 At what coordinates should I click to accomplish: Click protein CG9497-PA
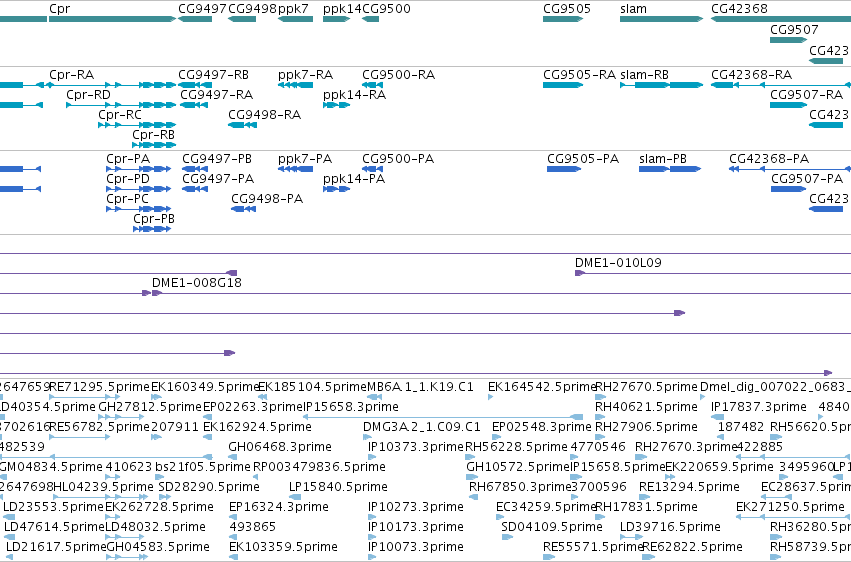(x=195, y=189)
